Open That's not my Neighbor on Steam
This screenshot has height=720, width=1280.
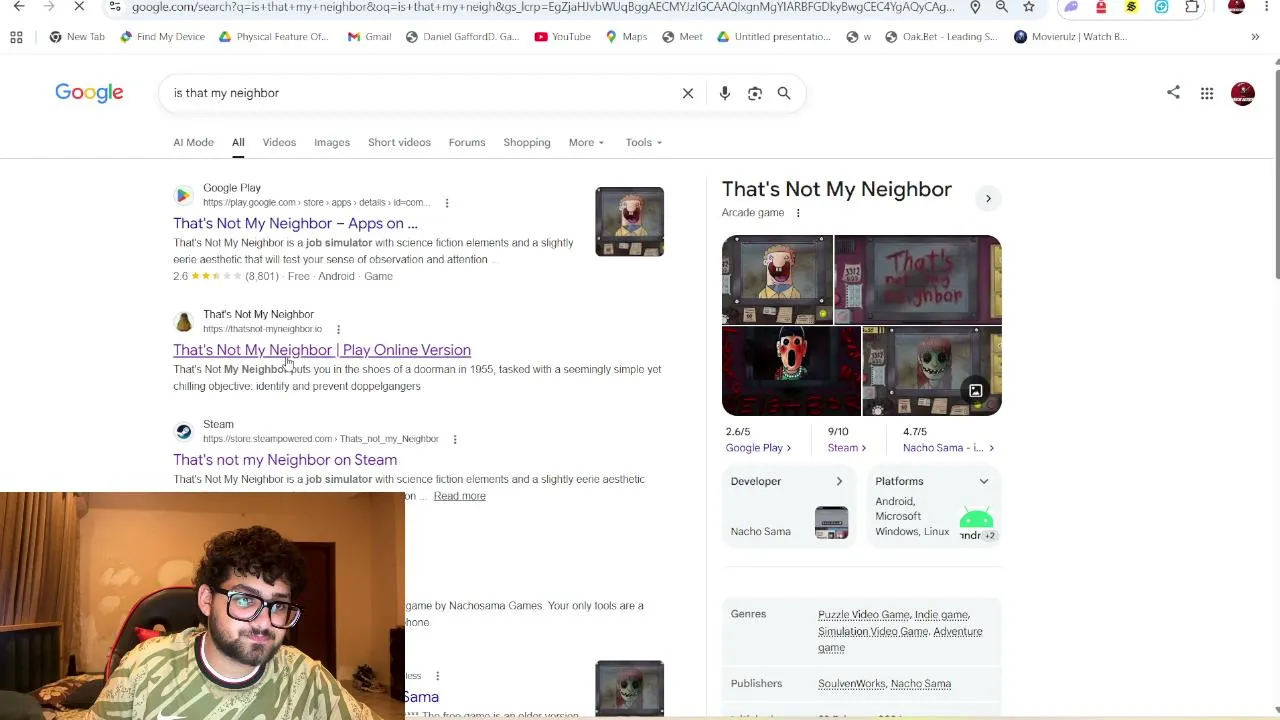285,460
